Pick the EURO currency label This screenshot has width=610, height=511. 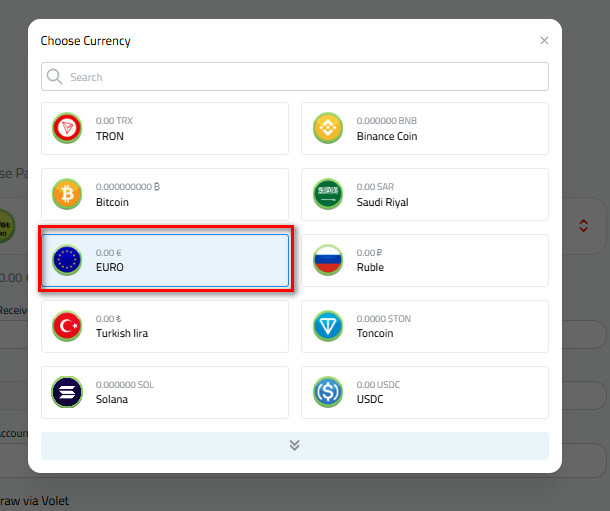pyautogui.click(x=110, y=267)
